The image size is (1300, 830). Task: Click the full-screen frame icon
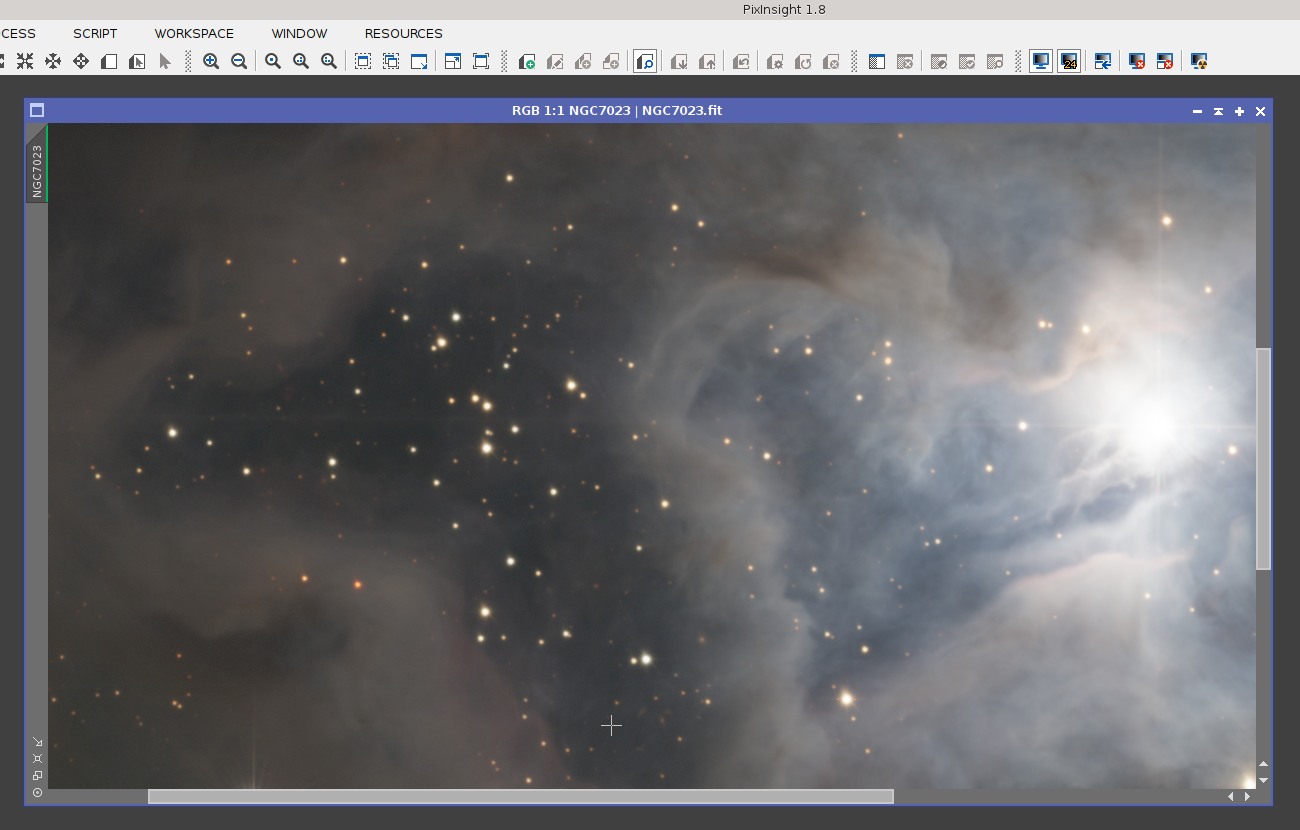pyautogui.click(x=481, y=61)
